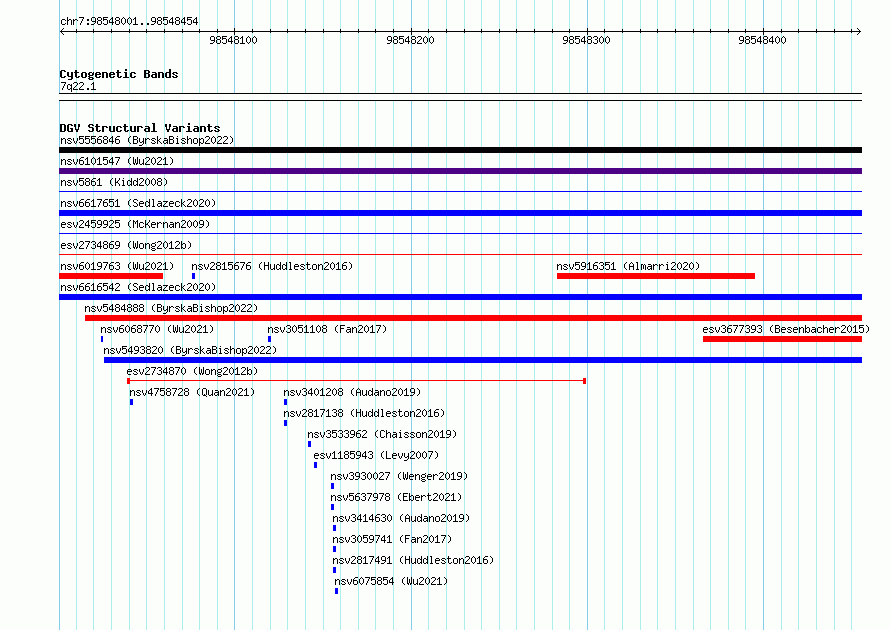The height and width of the screenshot is (630, 890).
Task: Click the blue nsv2817491 marker
Action: point(334,570)
